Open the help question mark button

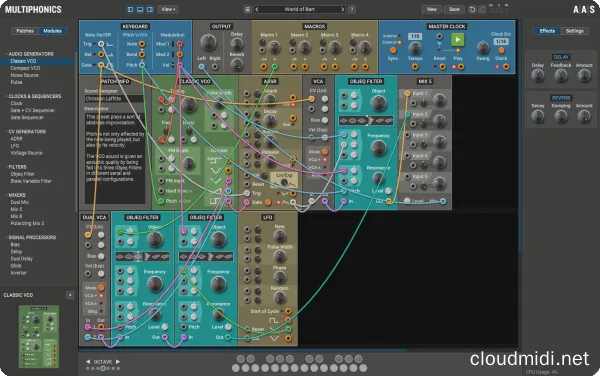(x=352, y=9)
